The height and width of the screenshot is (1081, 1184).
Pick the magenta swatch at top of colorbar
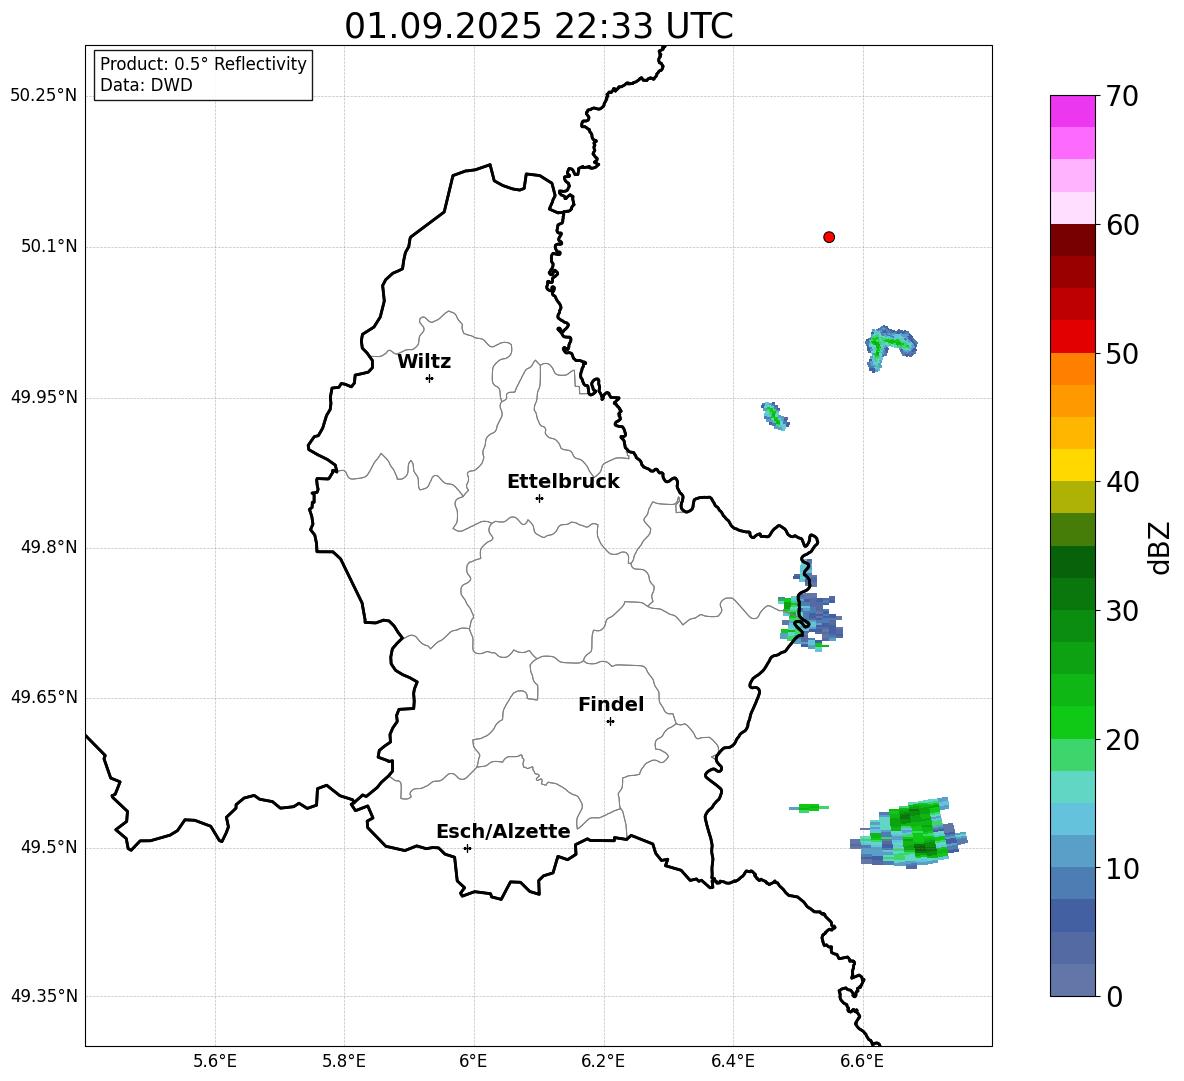[x=1072, y=111]
